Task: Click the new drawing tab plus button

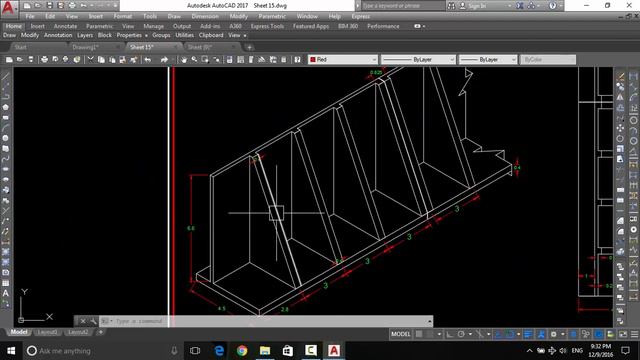Action: [249, 47]
